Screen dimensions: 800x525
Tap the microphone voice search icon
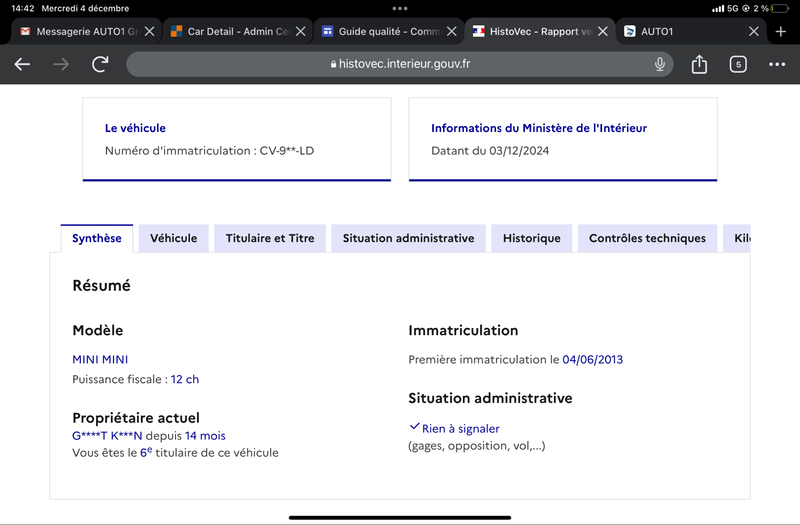[660, 64]
